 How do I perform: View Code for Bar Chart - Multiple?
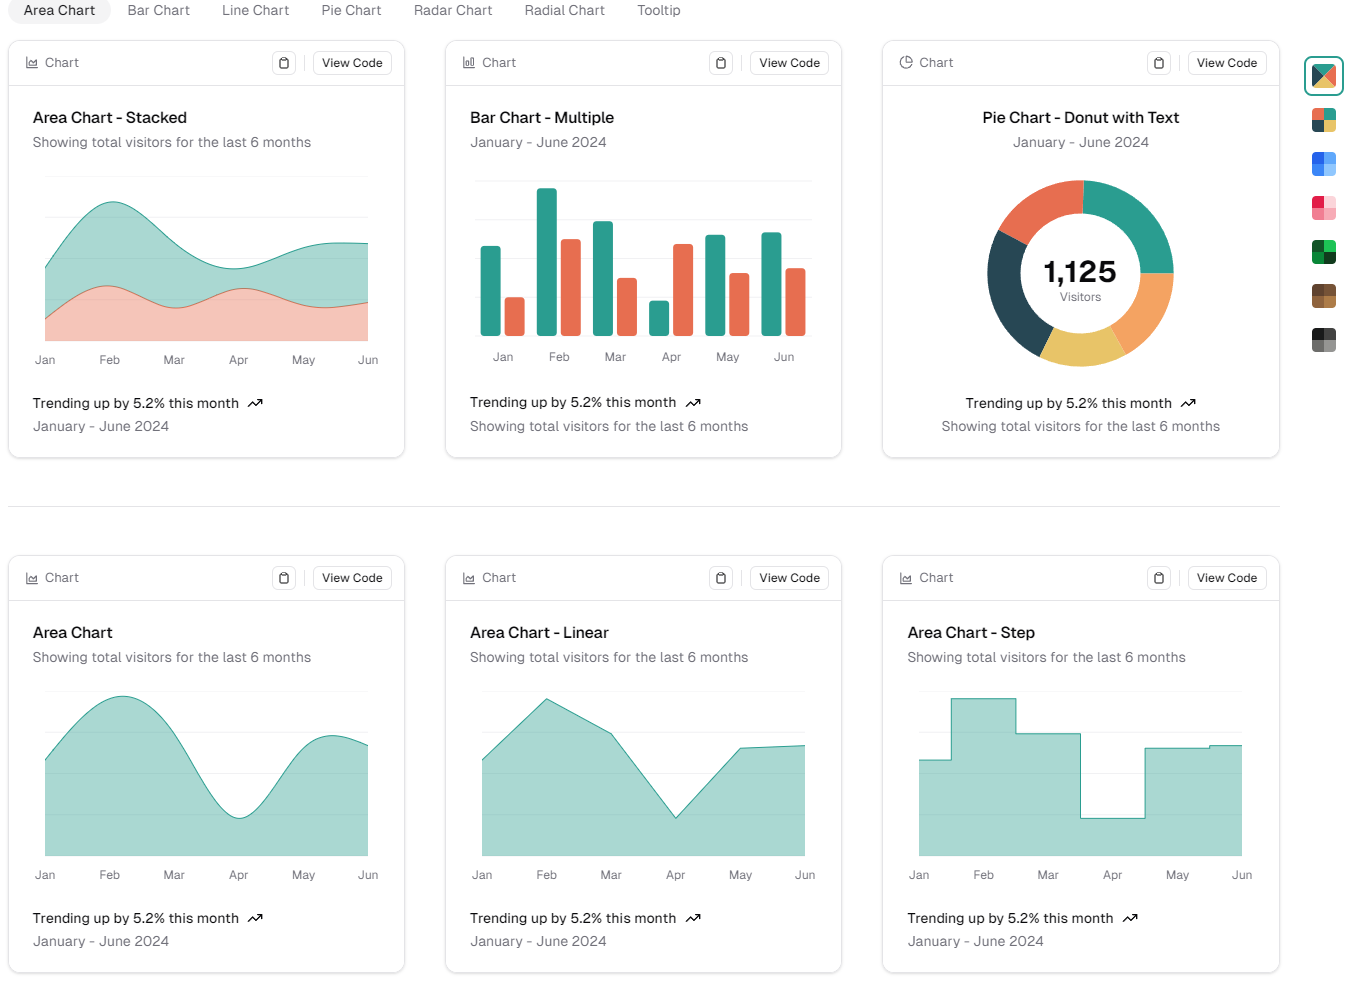pyautogui.click(x=789, y=63)
